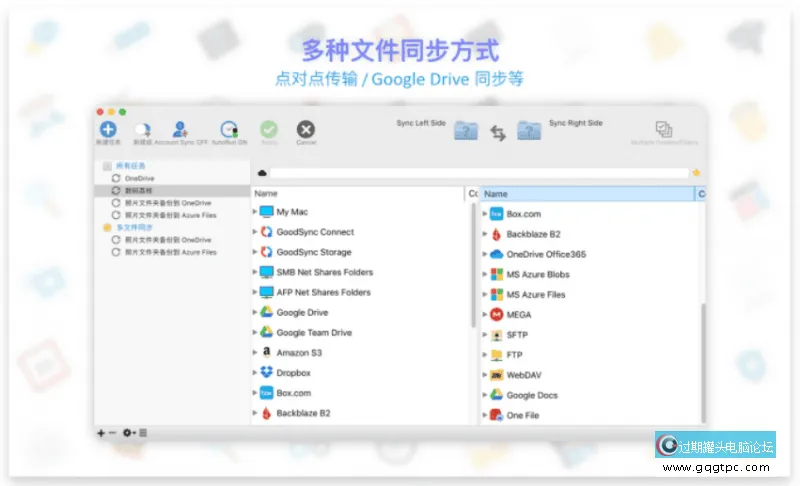Click the 多文件同步 group header

tap(134, 227)
